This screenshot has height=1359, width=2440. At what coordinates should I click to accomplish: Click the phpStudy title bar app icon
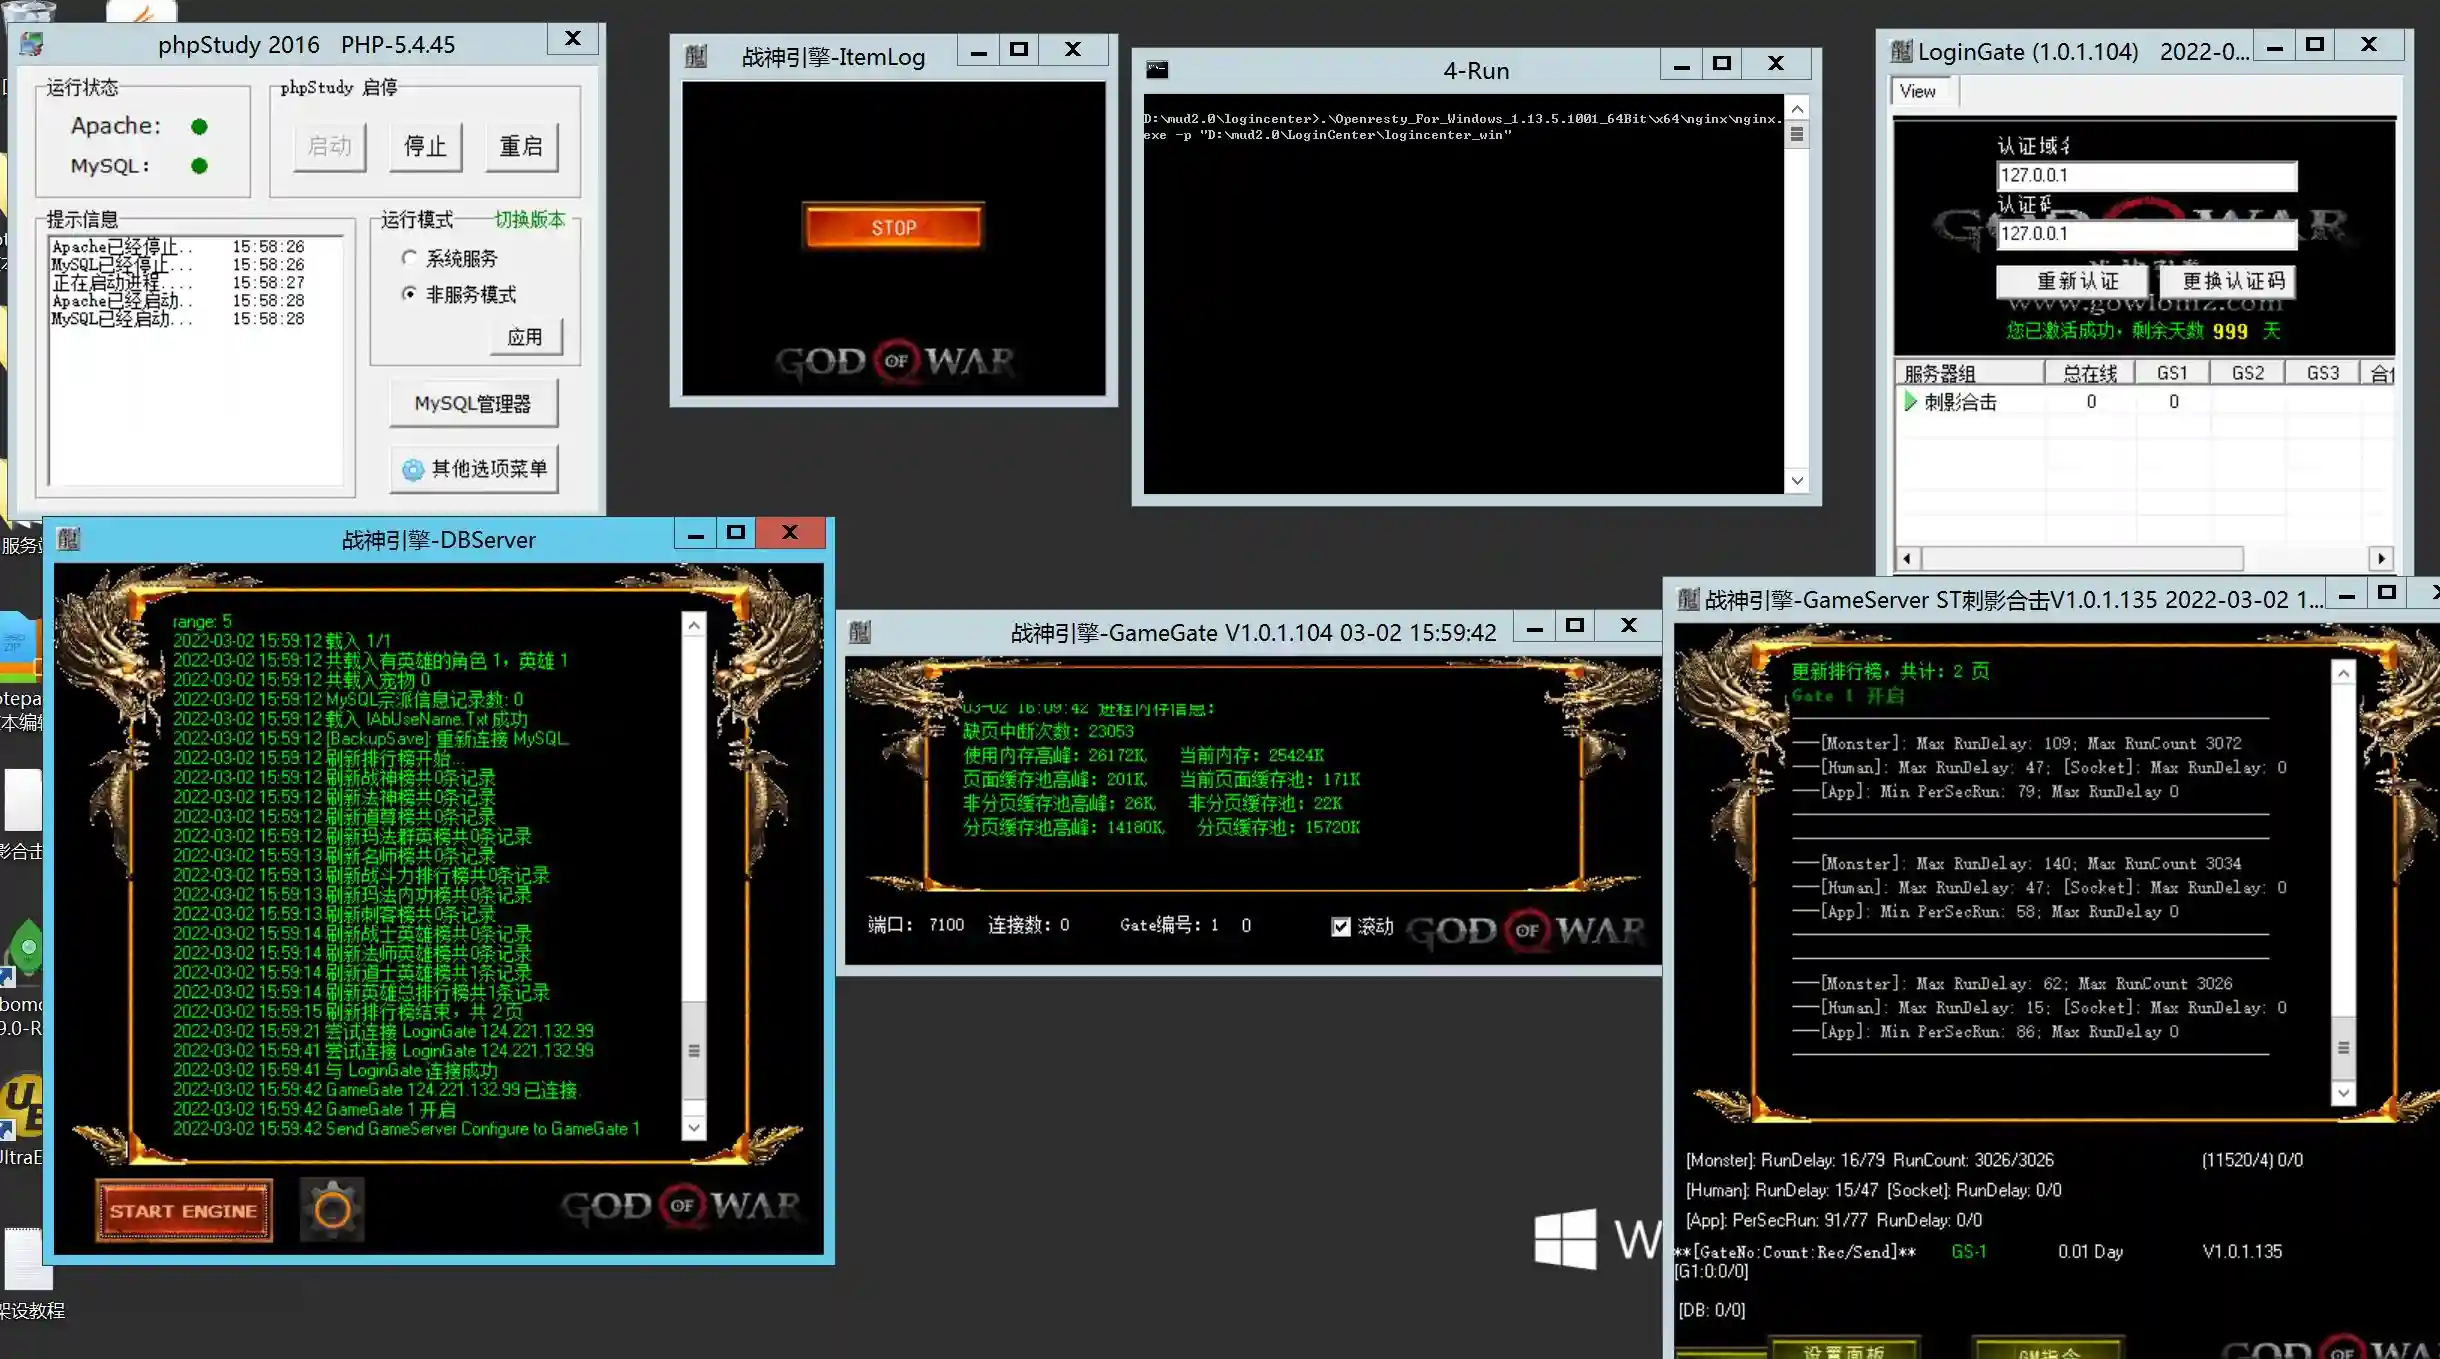[x=32, y=44]
